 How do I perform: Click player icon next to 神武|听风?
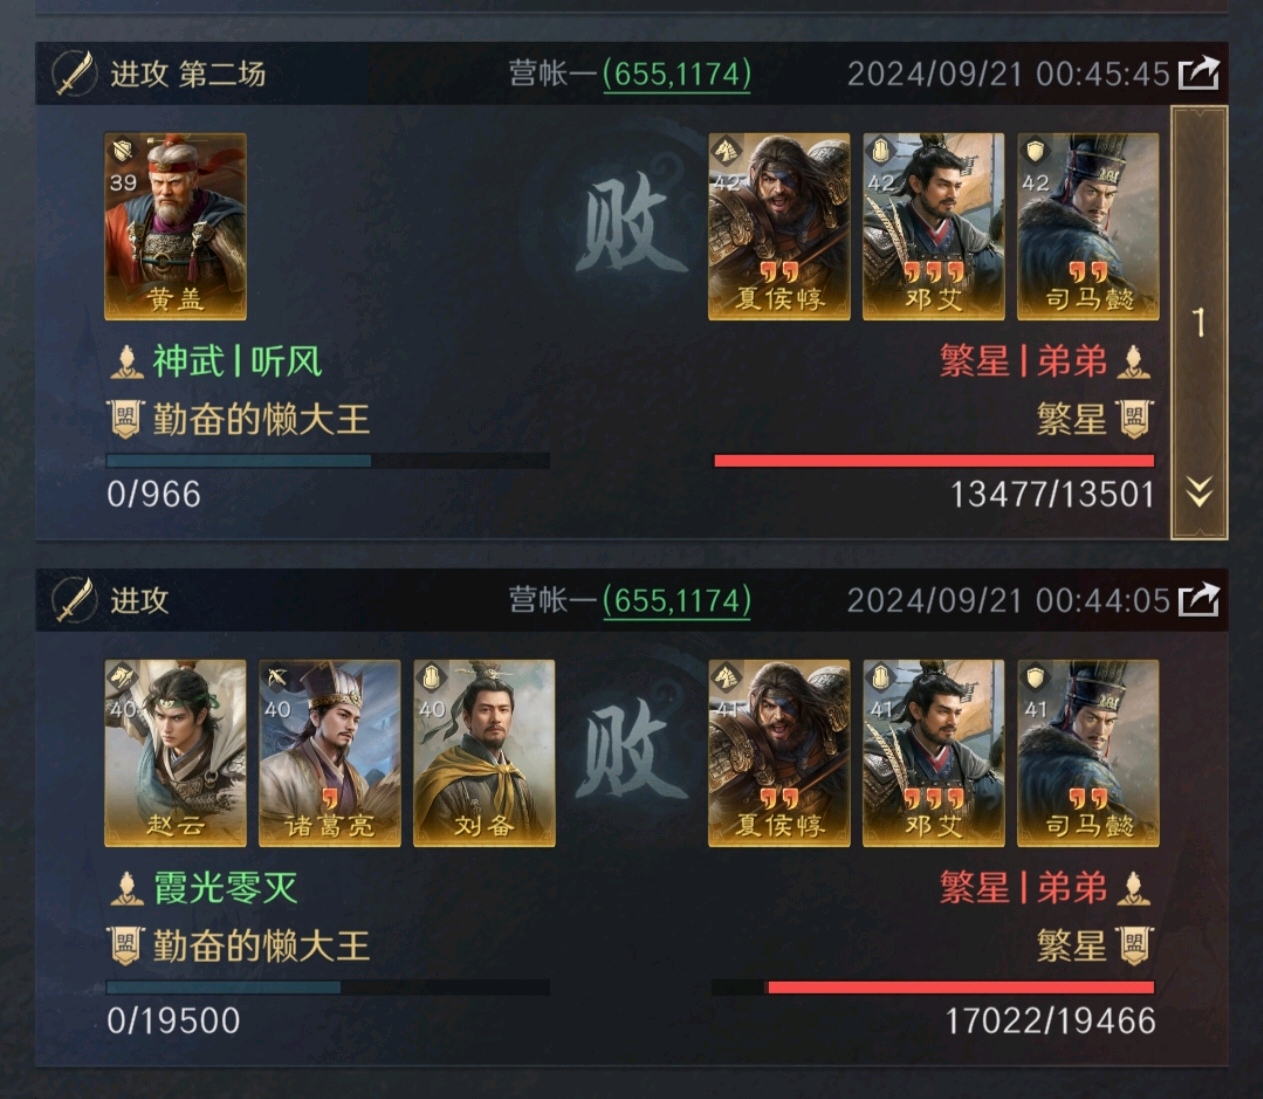126,361
